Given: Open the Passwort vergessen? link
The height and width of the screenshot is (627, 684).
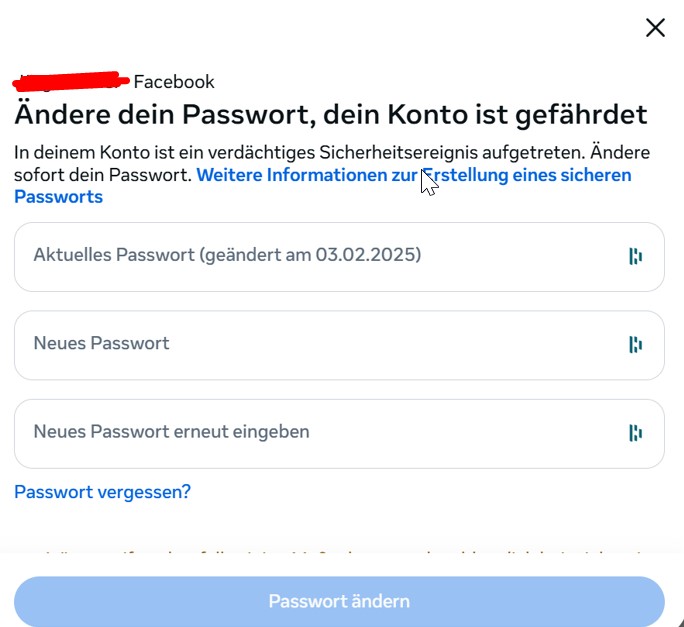Looking at the screenshot, I should (102, 492).
